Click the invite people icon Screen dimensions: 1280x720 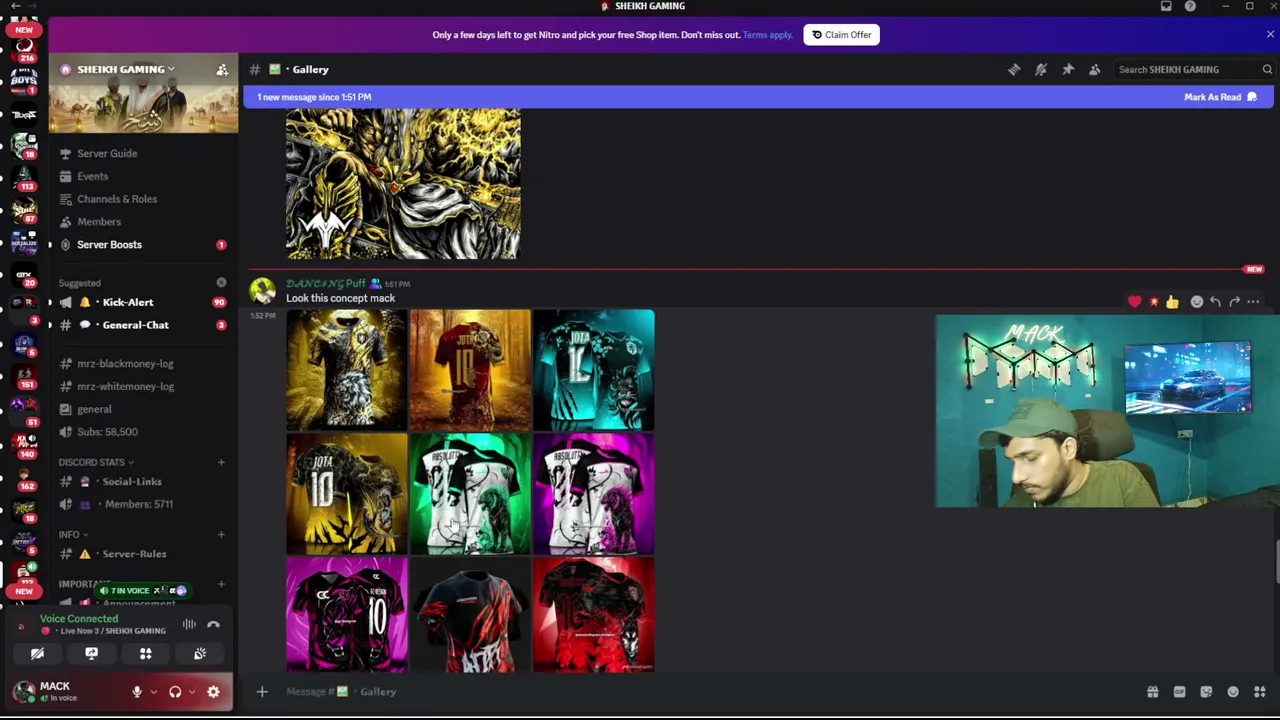(x=222, y=69)
